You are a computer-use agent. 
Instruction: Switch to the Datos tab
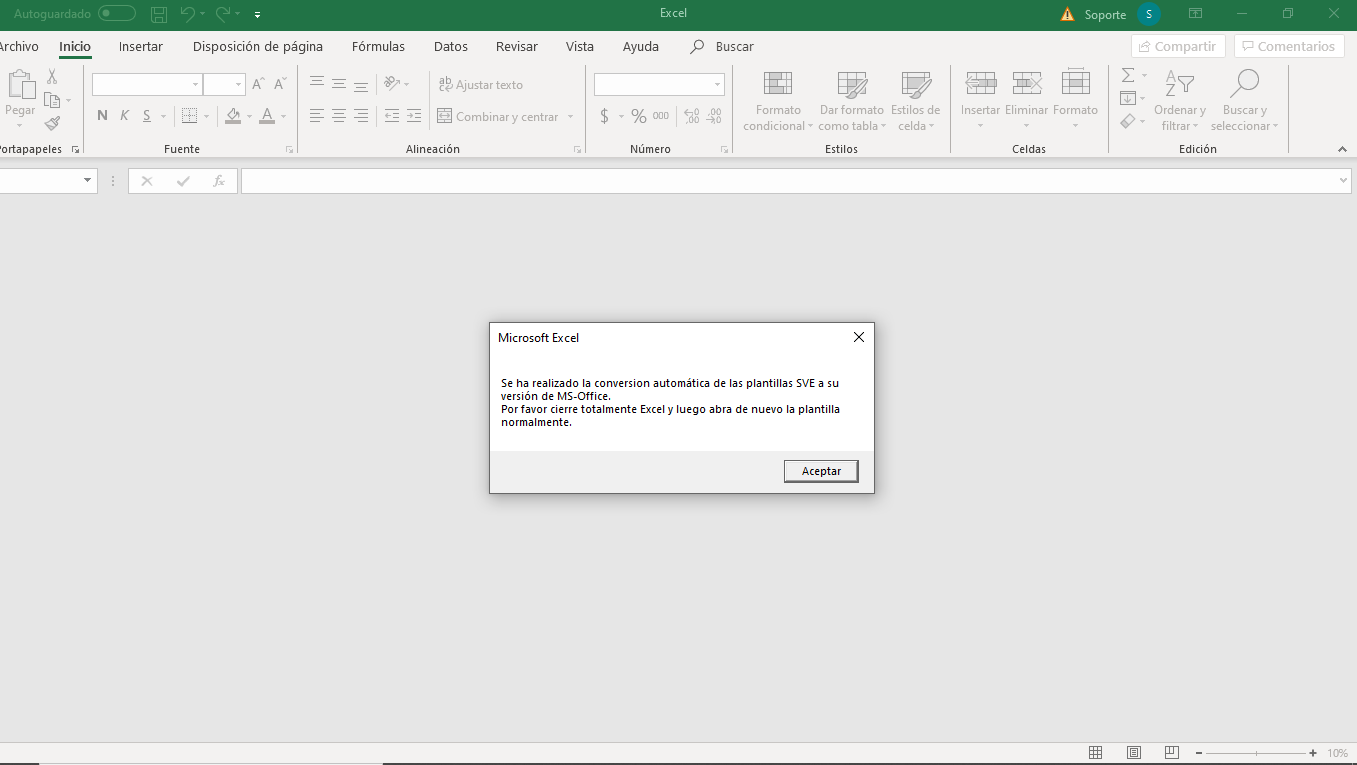(451, 46)
